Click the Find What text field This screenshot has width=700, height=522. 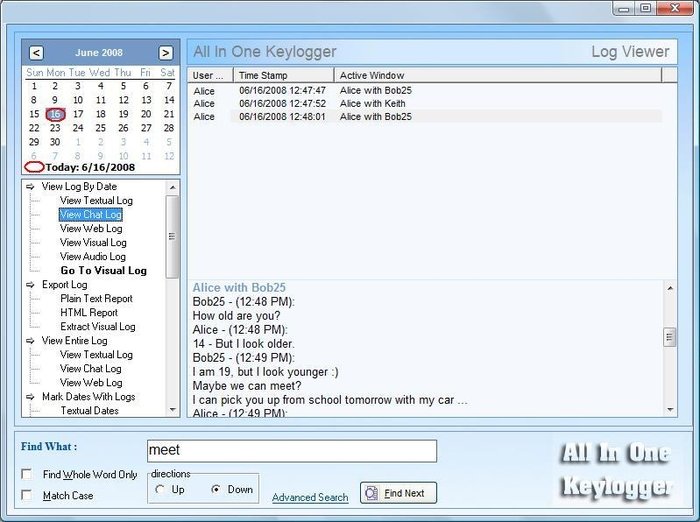[x=292, y=451]
